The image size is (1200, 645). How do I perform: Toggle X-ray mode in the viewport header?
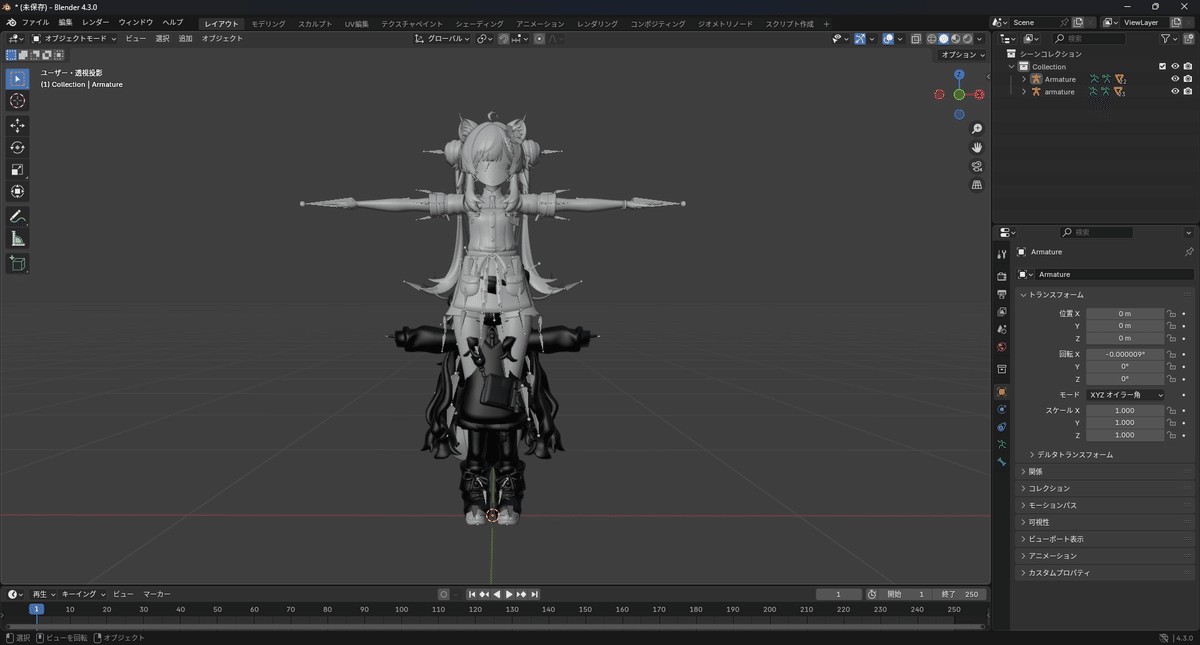point(915,39)
